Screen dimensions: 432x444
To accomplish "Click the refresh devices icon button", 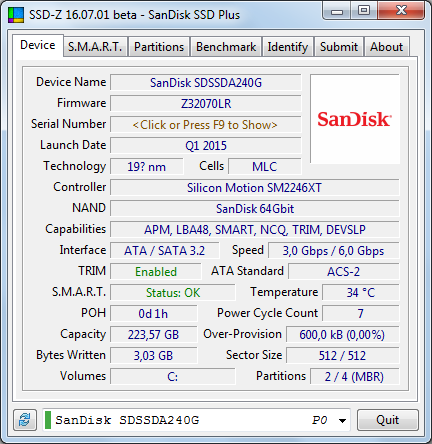I will pos(25,420).
